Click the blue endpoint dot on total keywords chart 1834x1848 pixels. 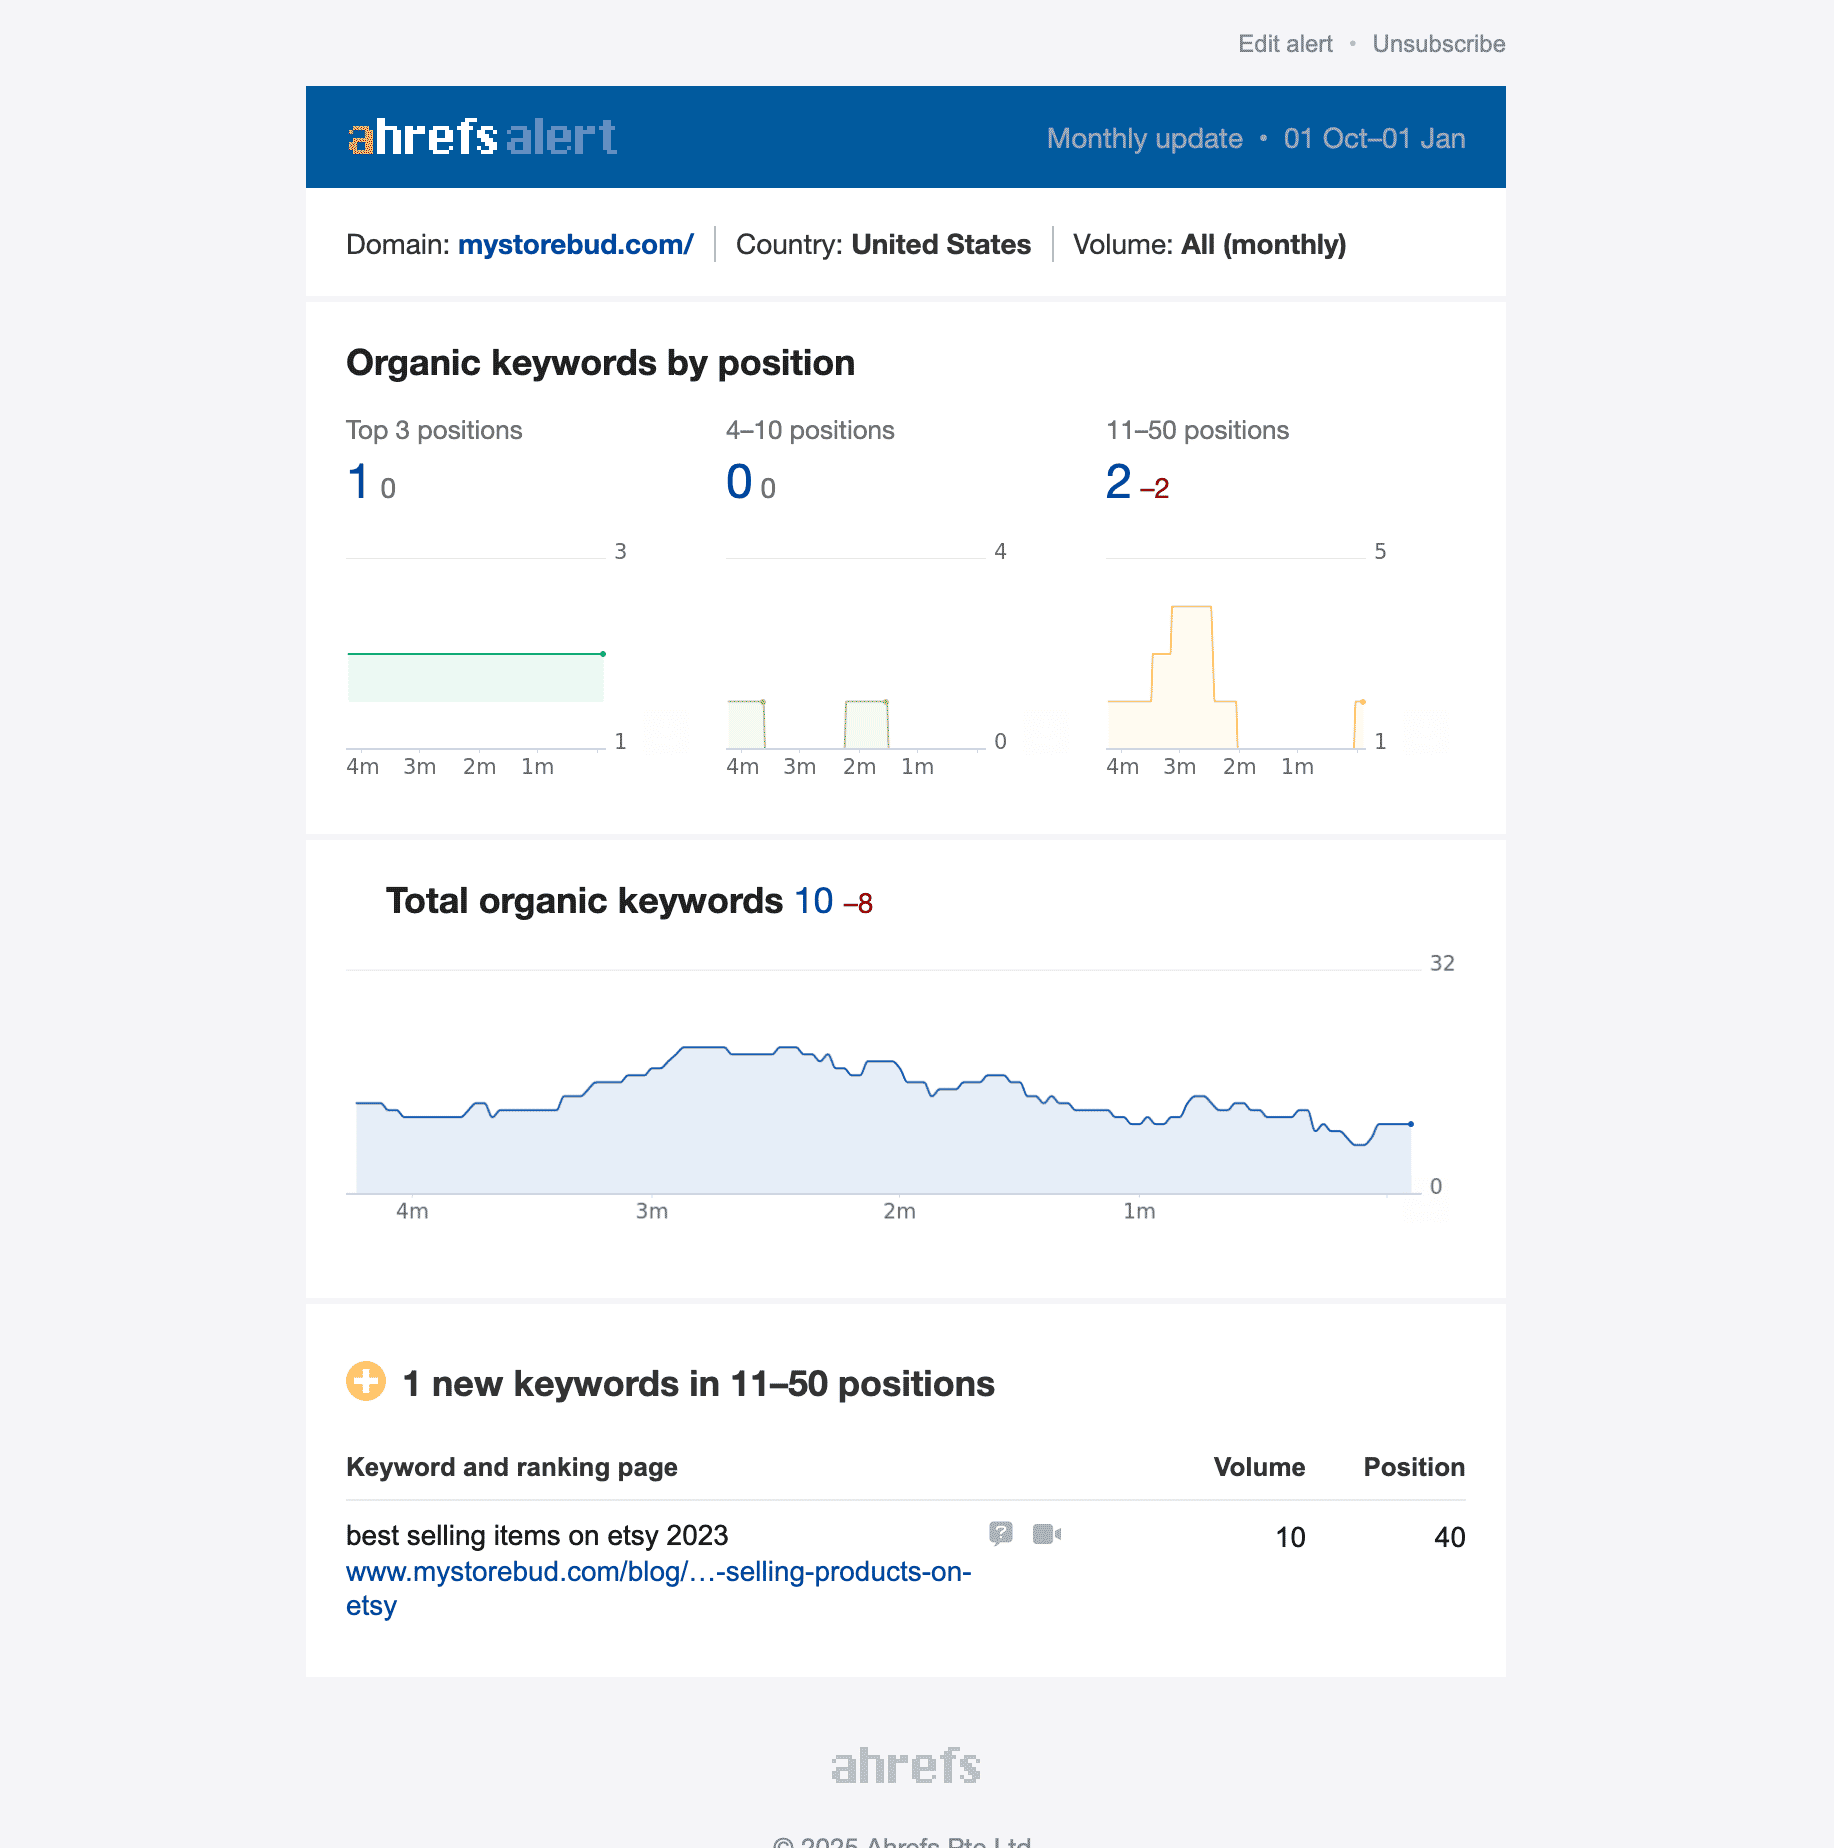[x=1411, y=1124]
